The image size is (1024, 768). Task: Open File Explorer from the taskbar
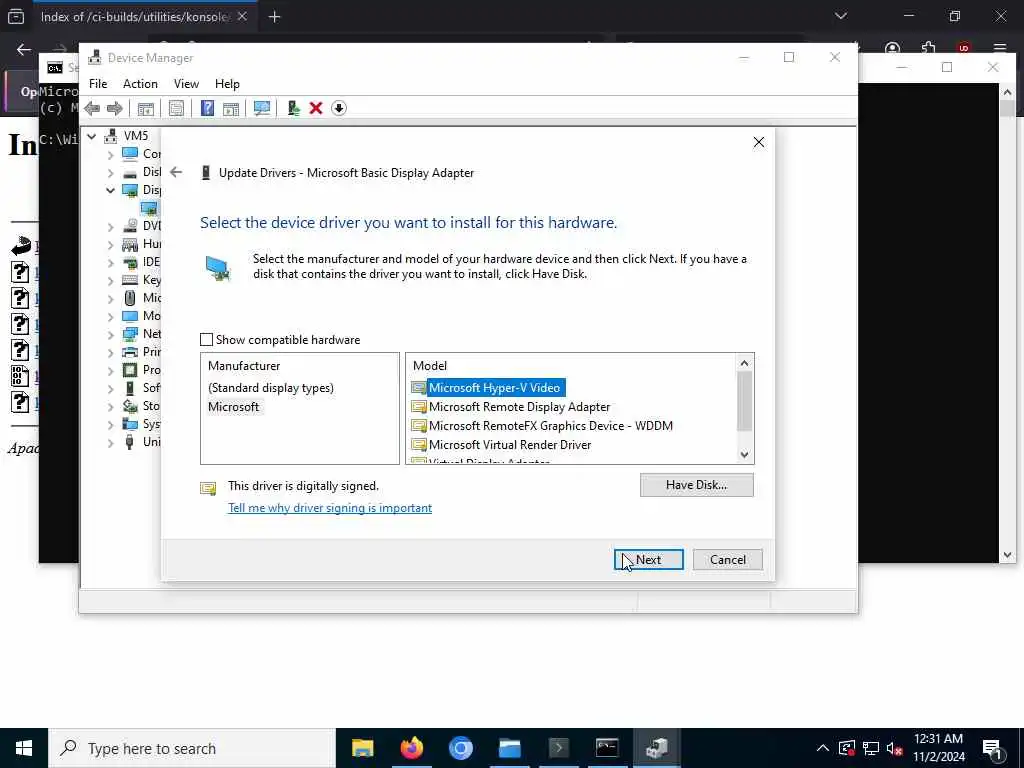click(x=362, y=748)
